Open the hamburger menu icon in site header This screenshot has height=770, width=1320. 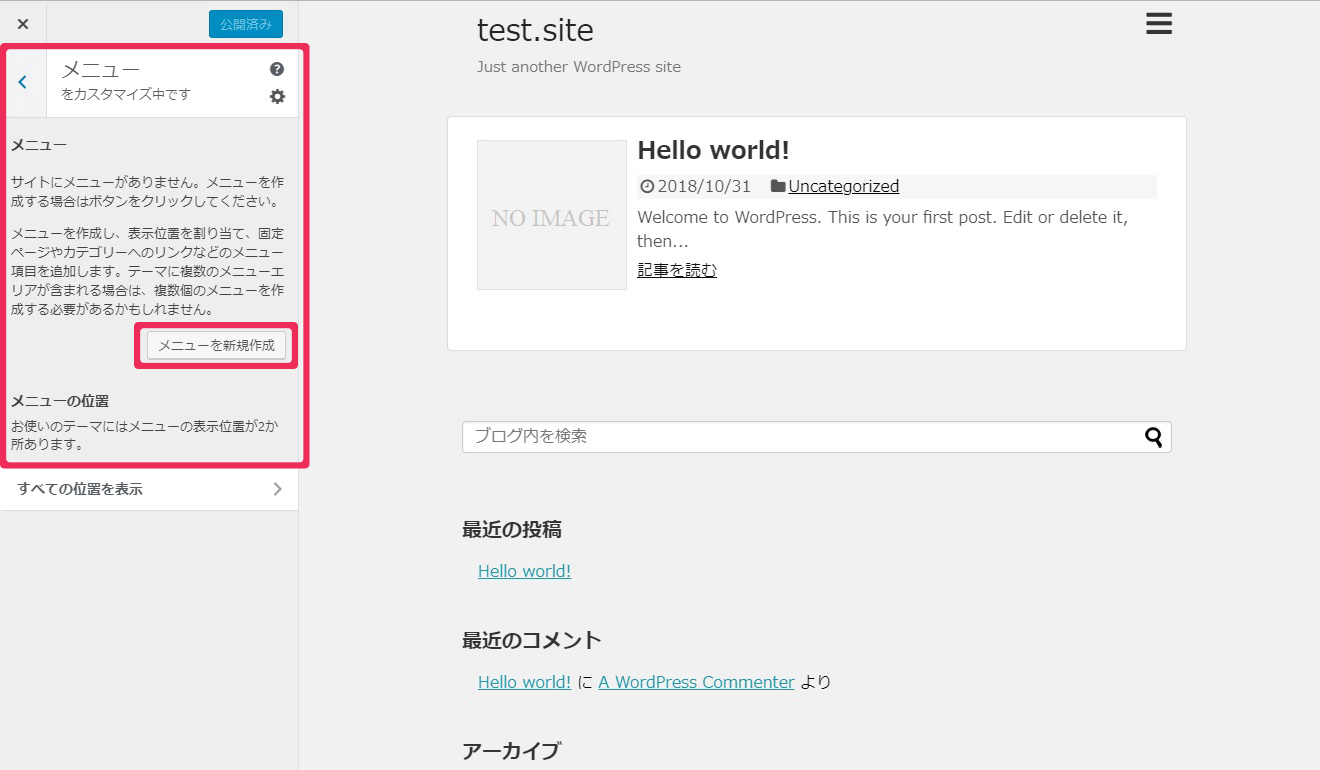[x=1158, y=24]
